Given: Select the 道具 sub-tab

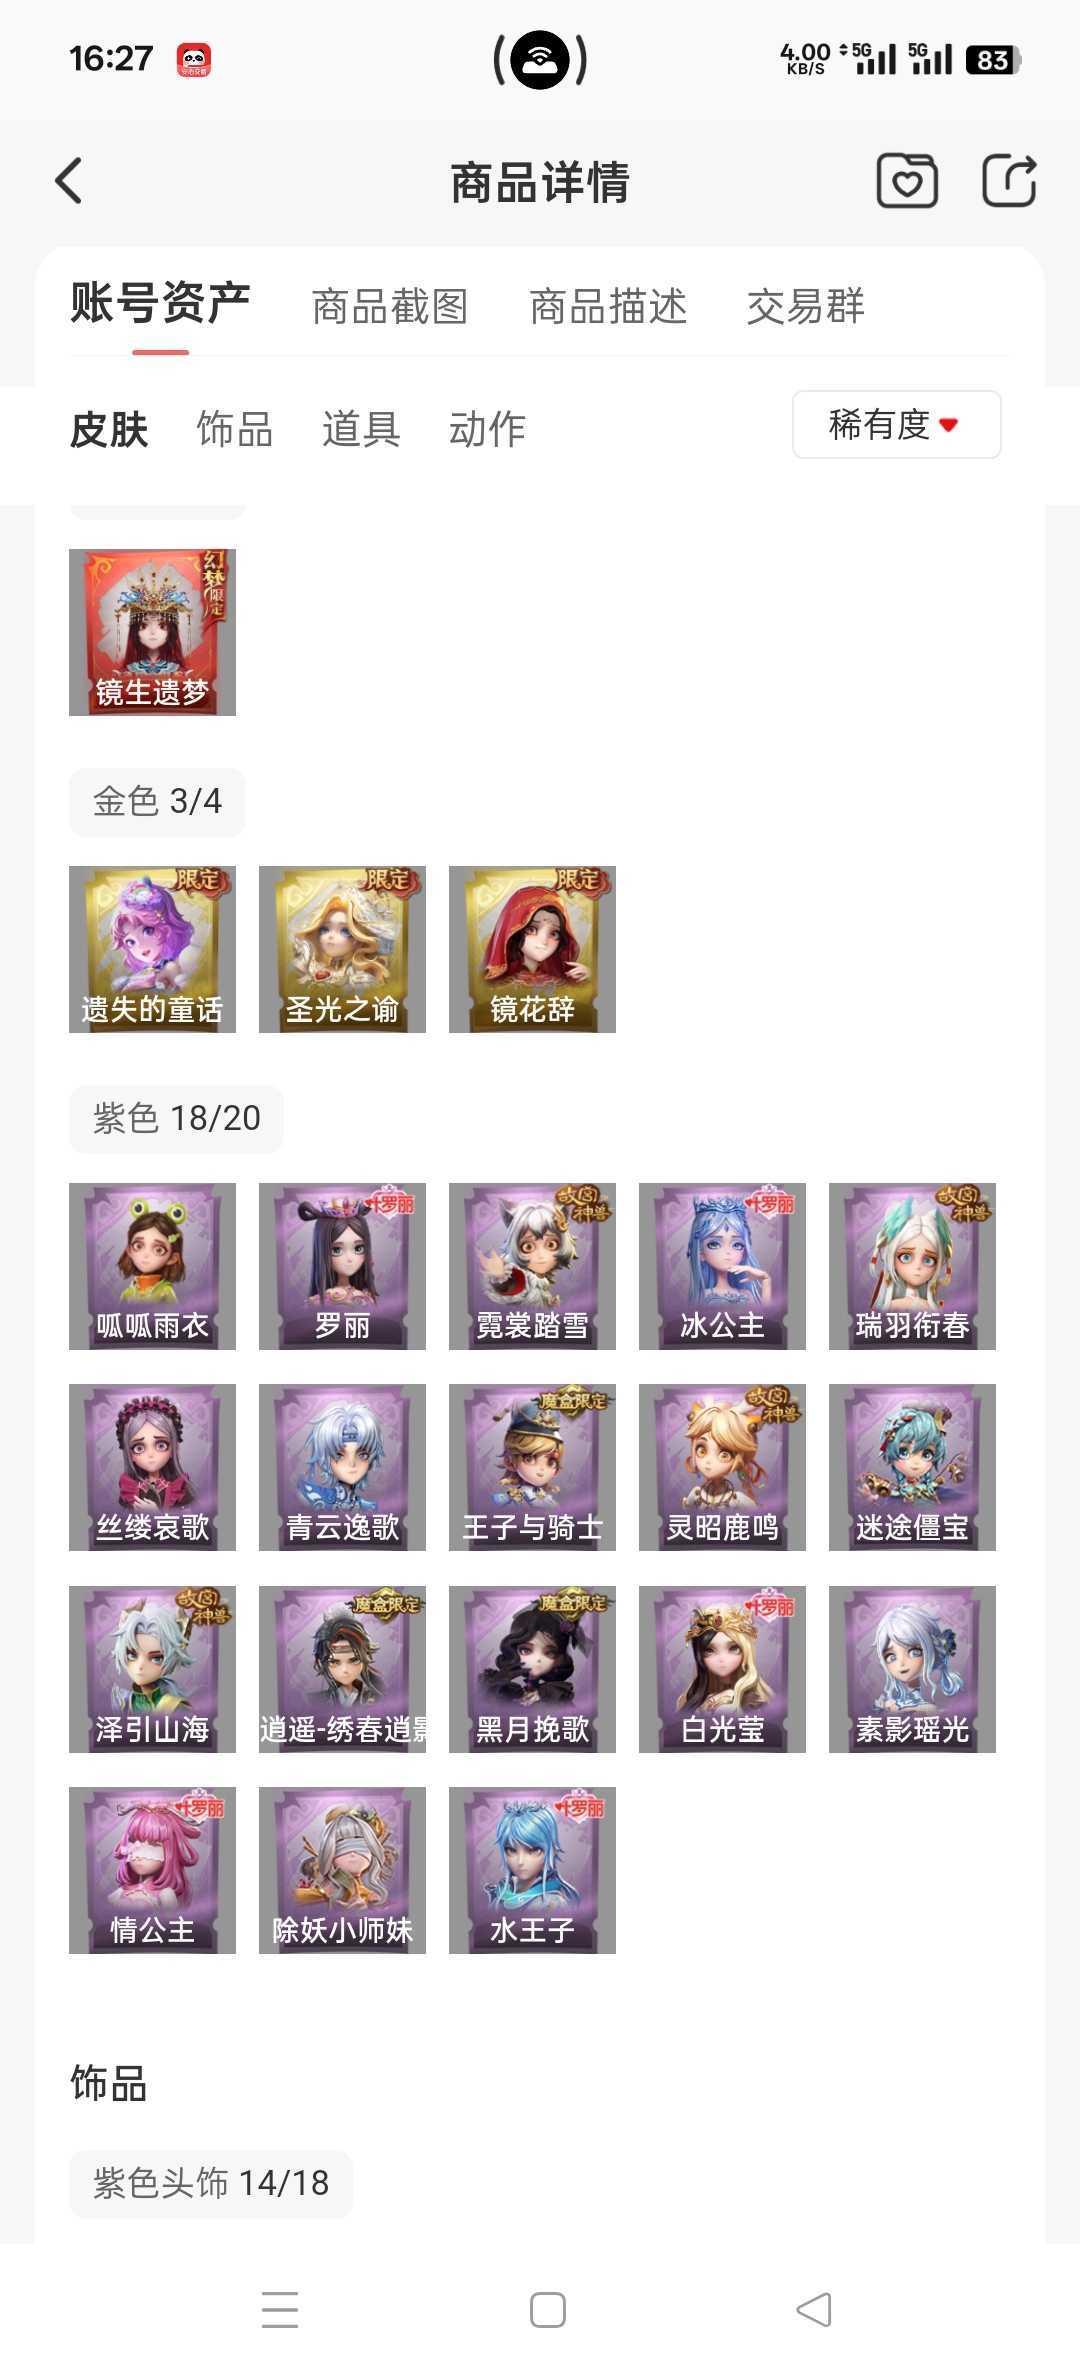Looking at the screenshot, I should pos(361,429).
